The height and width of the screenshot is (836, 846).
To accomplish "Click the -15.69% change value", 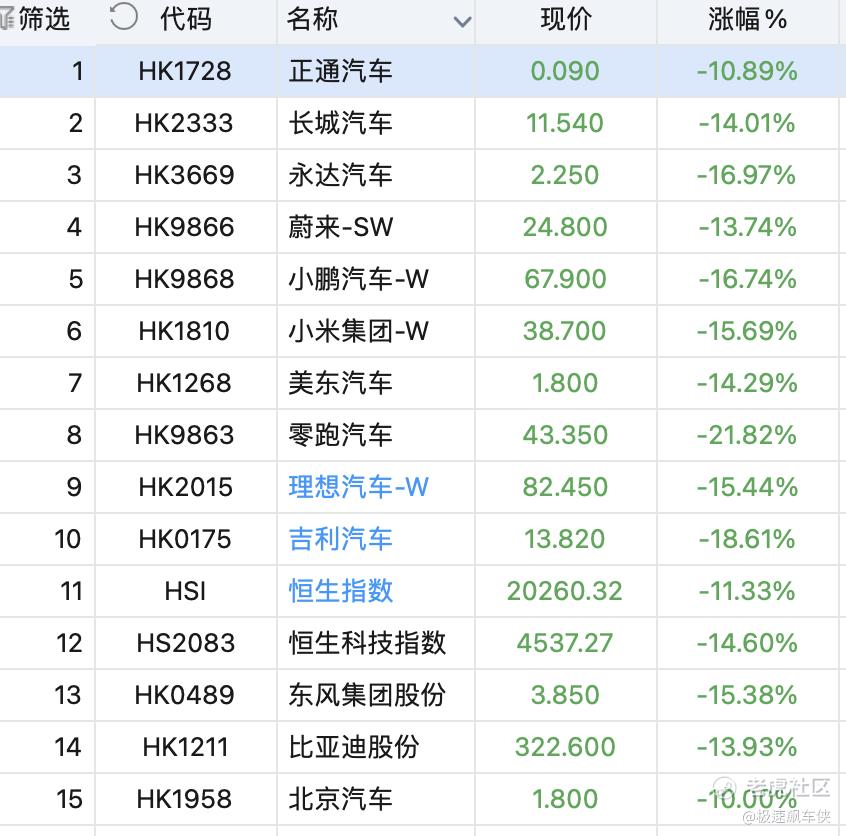I will coord(747,331).
